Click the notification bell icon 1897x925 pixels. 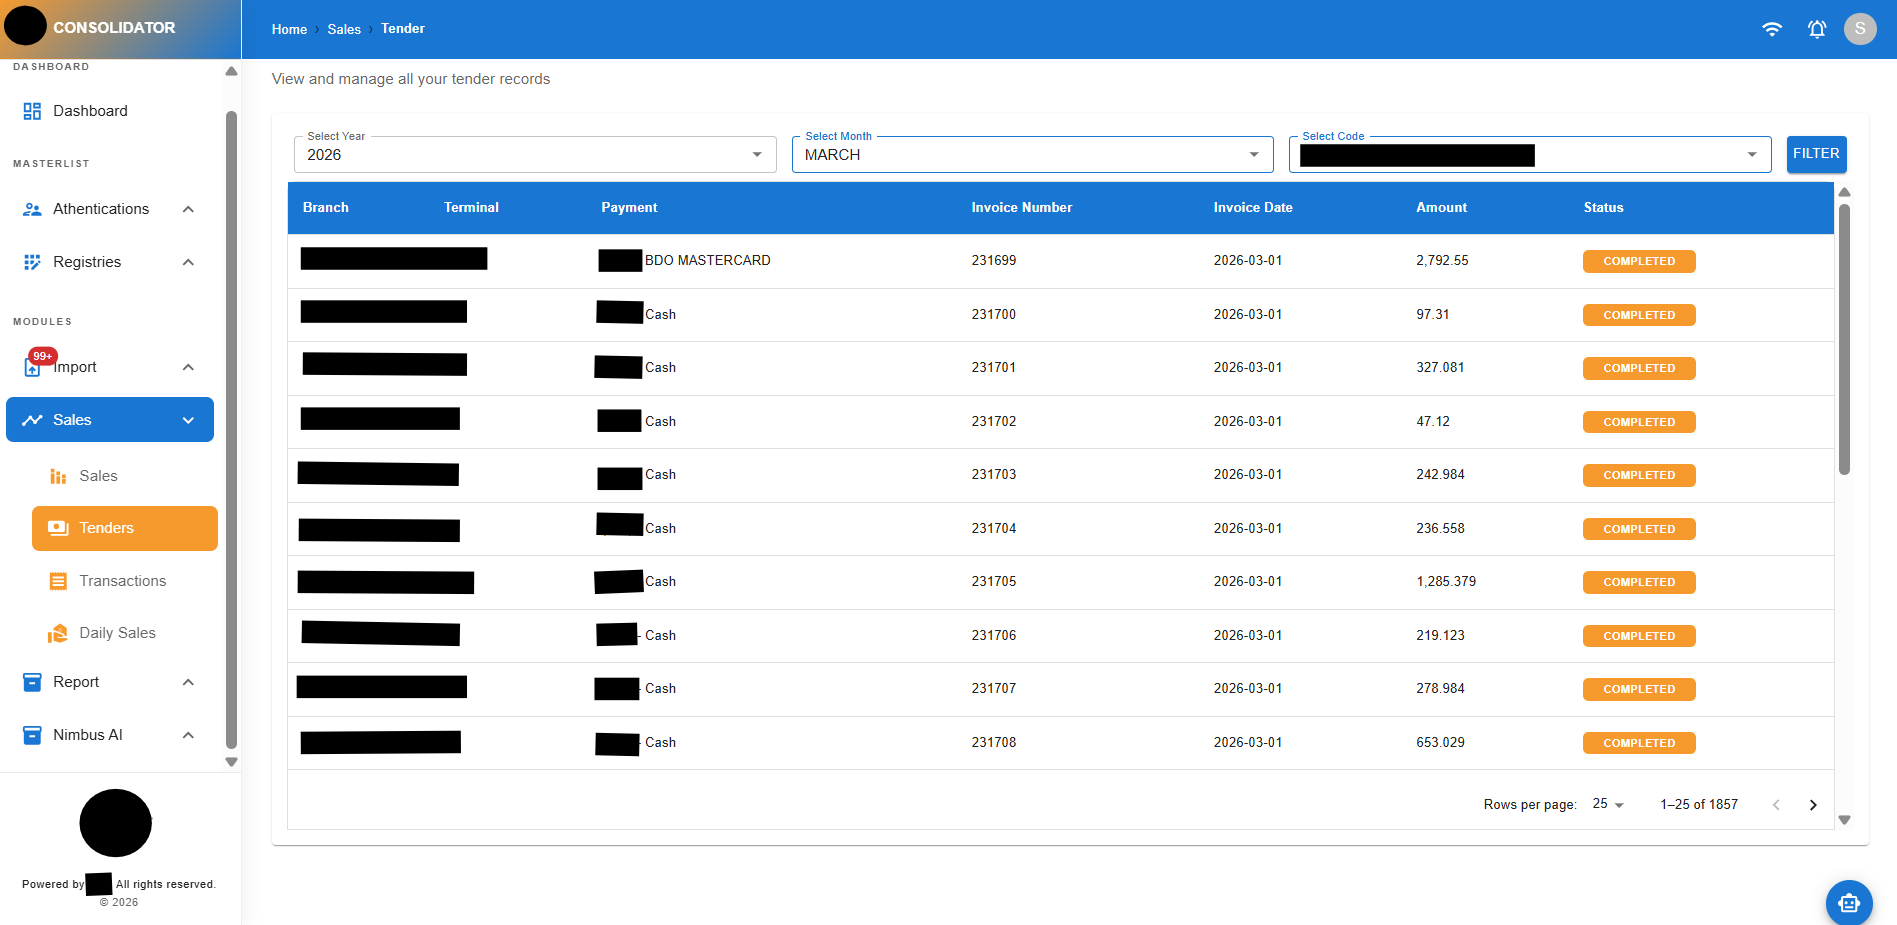pyautogui.click(x=1816, y=29)
